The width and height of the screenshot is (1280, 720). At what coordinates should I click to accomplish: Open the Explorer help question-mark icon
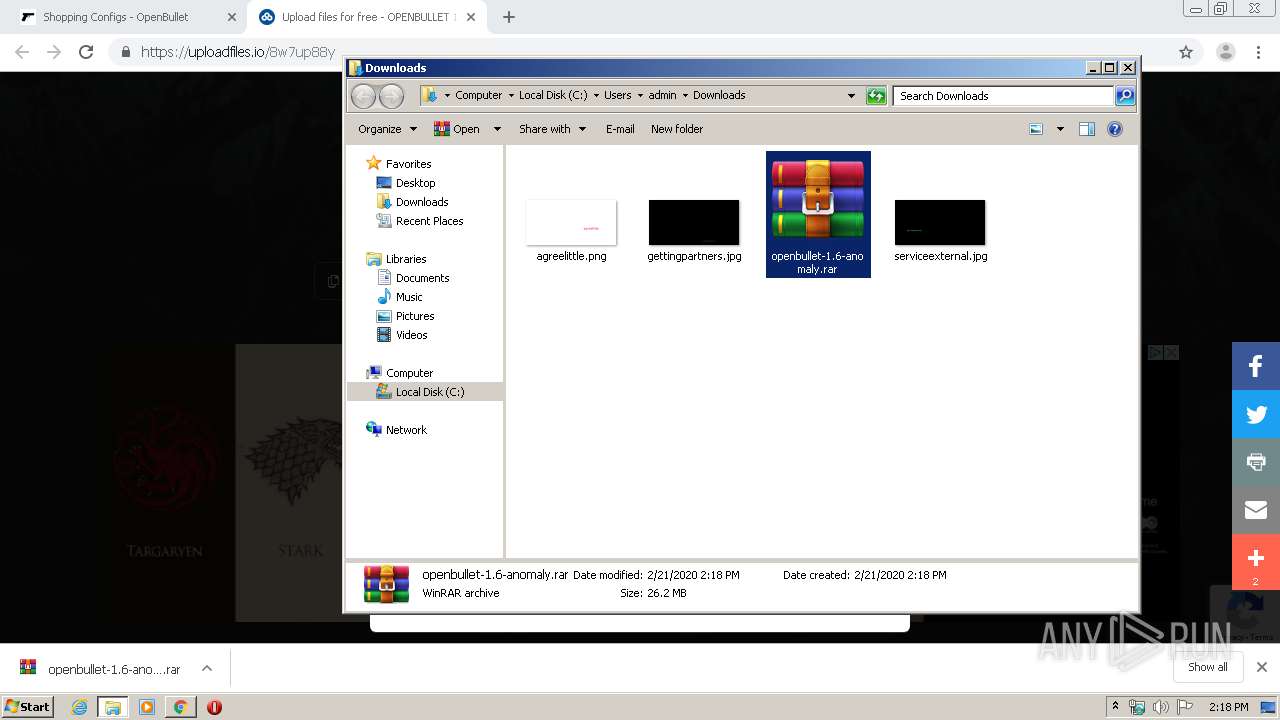pyautogui.click(x=1115, y=129)
